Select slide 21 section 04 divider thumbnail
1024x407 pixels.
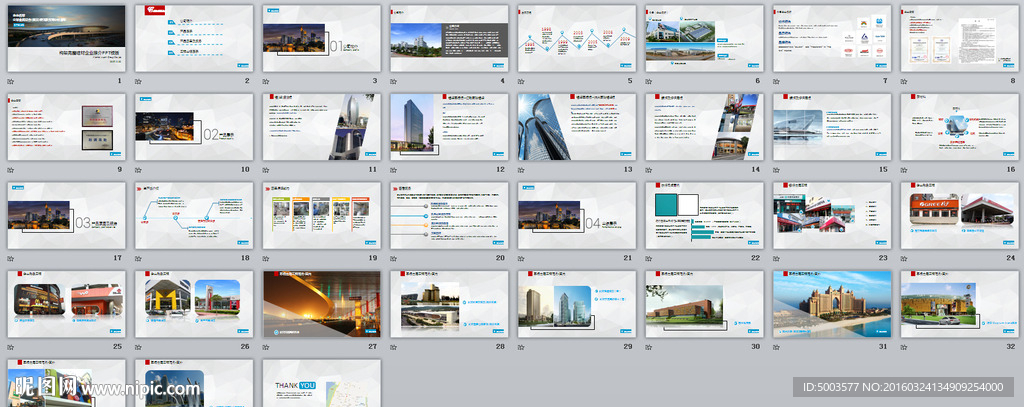coord(577,216)
